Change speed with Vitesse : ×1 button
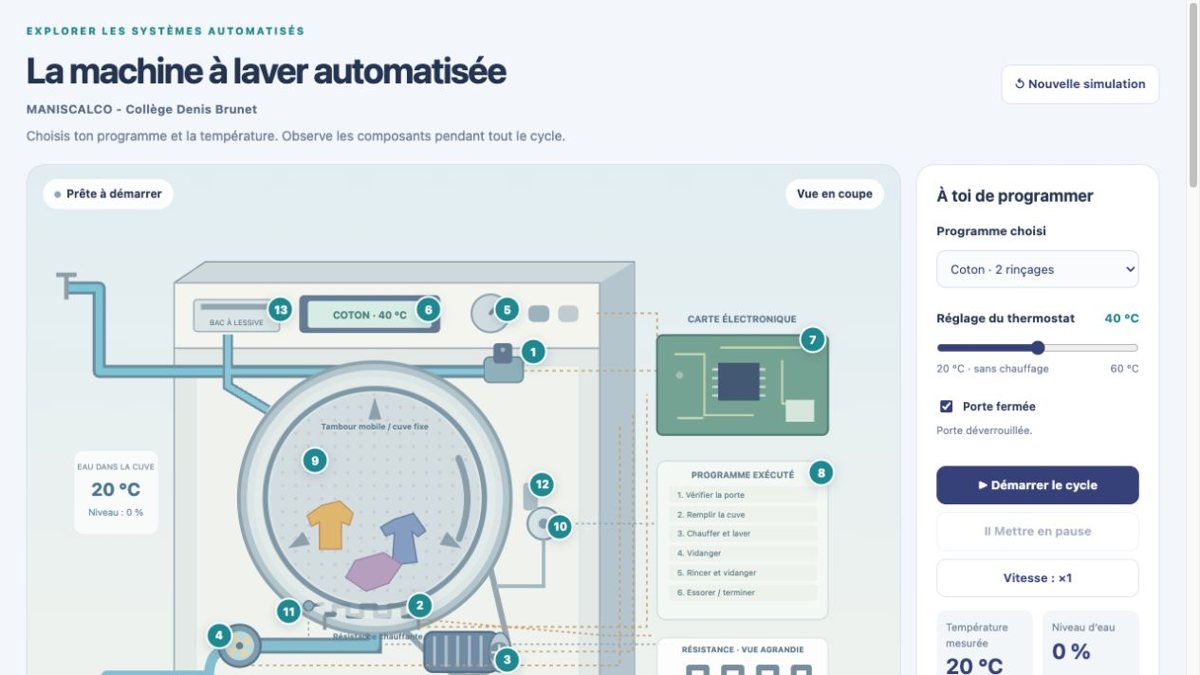This screenshot has height=675, width=1200. pos(1037,578)
